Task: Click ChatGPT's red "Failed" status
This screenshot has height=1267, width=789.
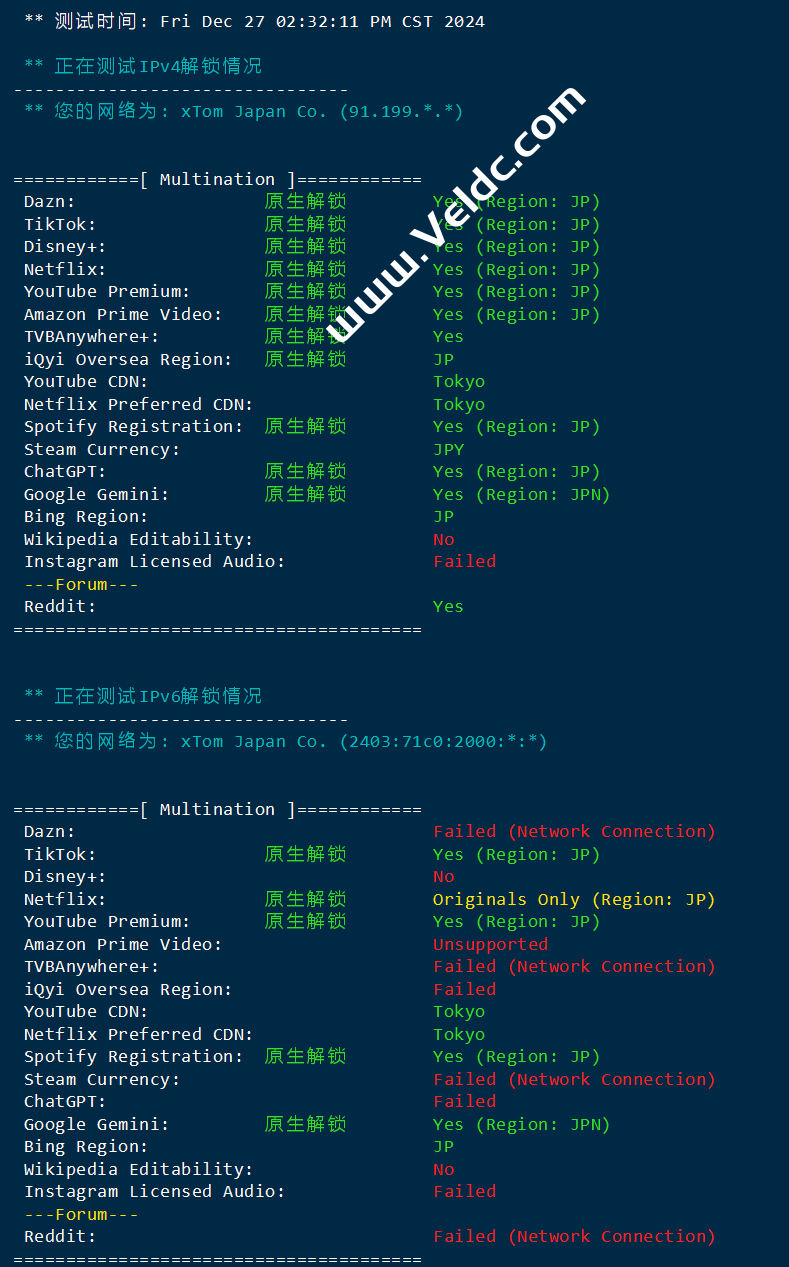Action: pyautogui.click(x=464, y=1102)
